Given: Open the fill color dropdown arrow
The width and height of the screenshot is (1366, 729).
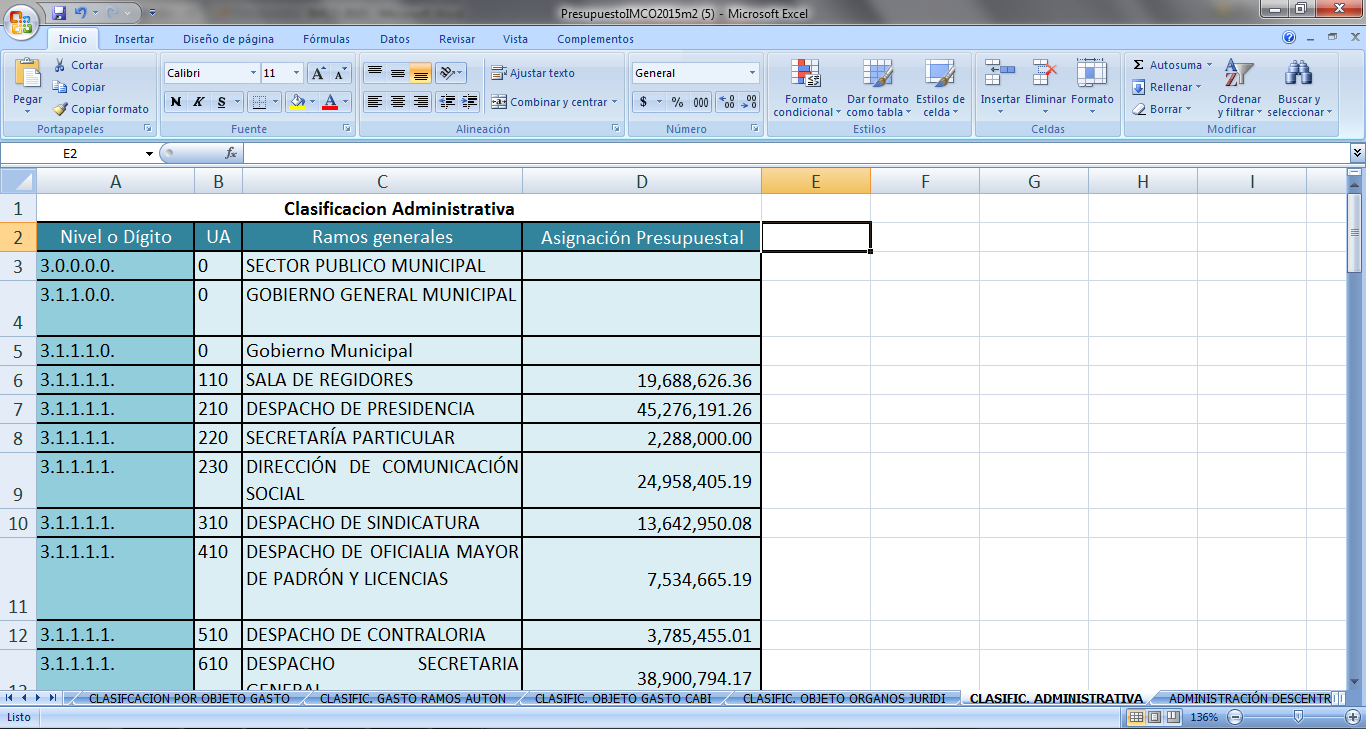Looking at the screenshot, I should [x=312, y=102].
